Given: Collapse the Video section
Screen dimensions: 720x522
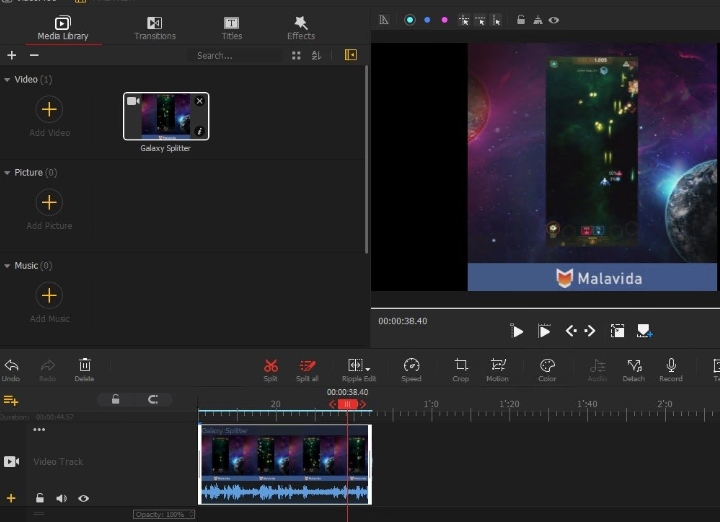Looking at the screenshot, I should click(x=7, y=79).
